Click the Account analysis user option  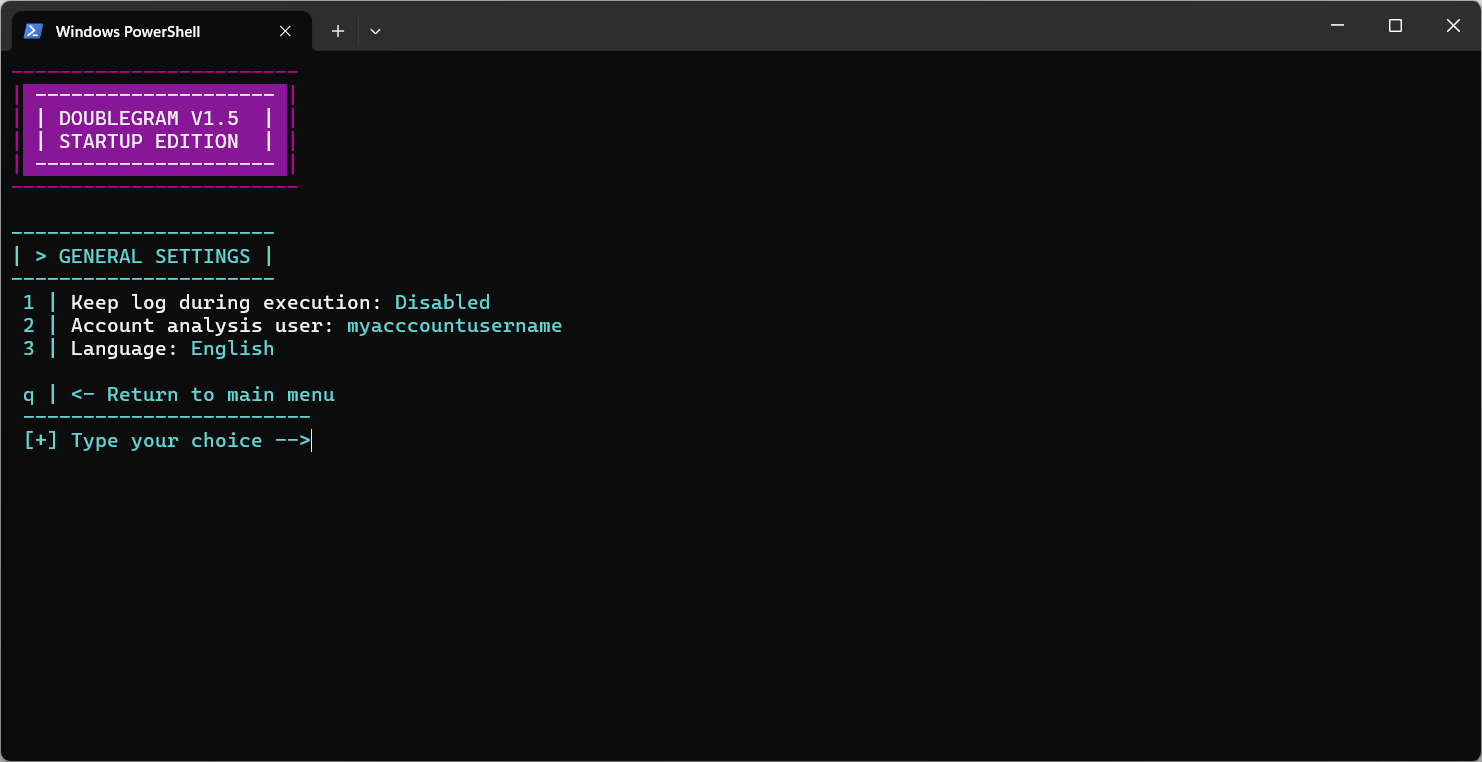click(x=202, y=326)
